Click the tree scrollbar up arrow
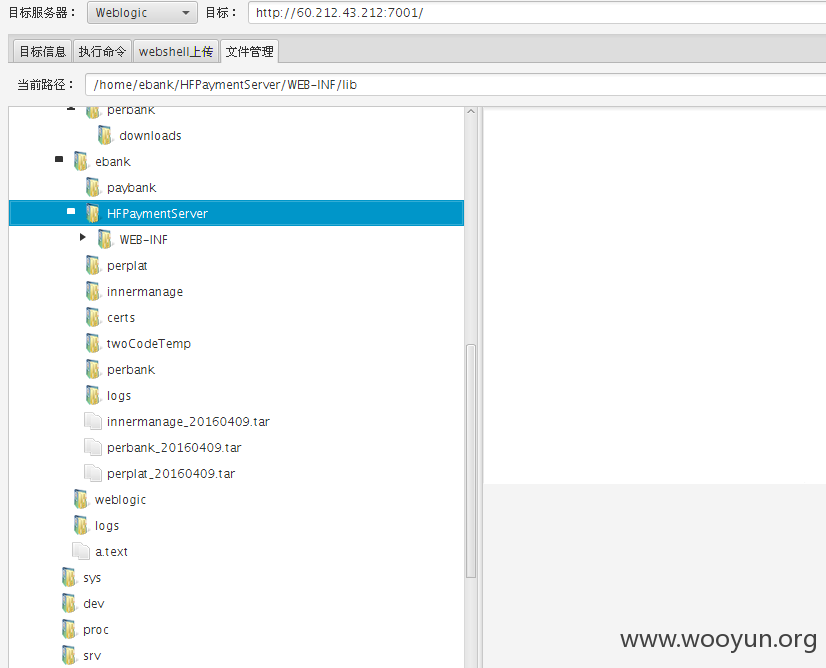This screenshot has height=668, width=826. pyautogui.click(x=471, y=112)
